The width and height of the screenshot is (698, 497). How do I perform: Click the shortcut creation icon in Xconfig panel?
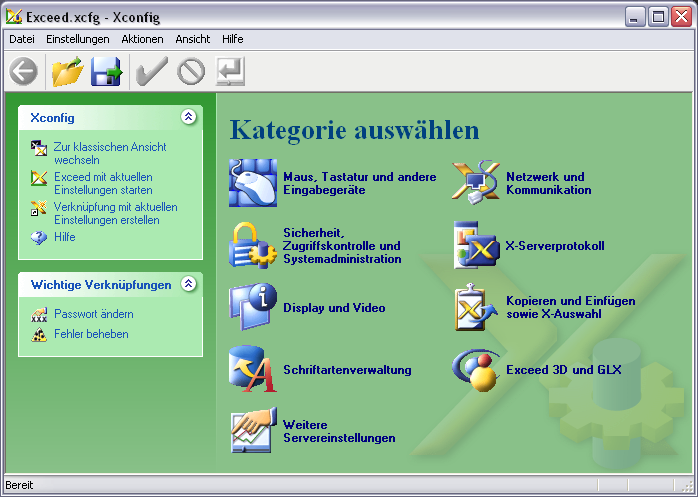[39, 208]
